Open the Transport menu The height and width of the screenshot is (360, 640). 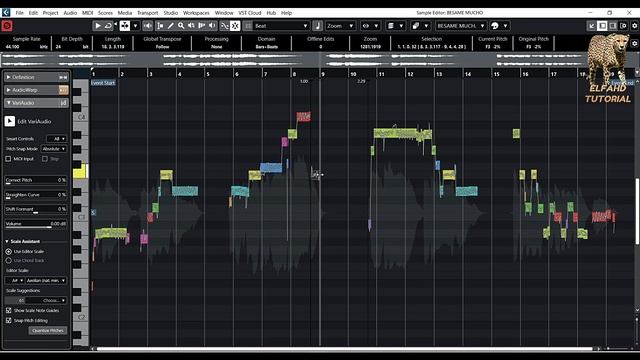[147, 13]
